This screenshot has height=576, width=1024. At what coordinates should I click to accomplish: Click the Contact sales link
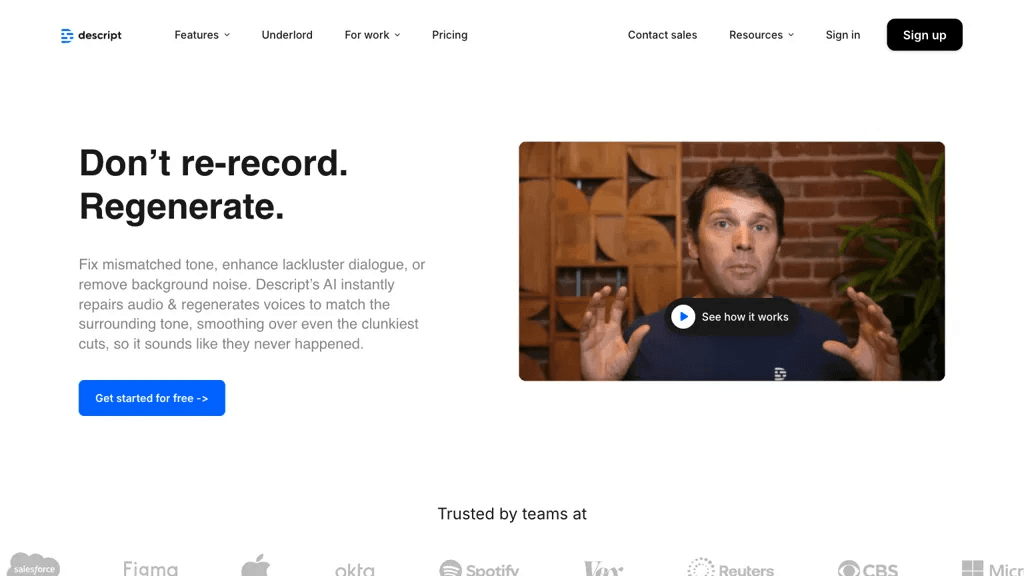662,35
